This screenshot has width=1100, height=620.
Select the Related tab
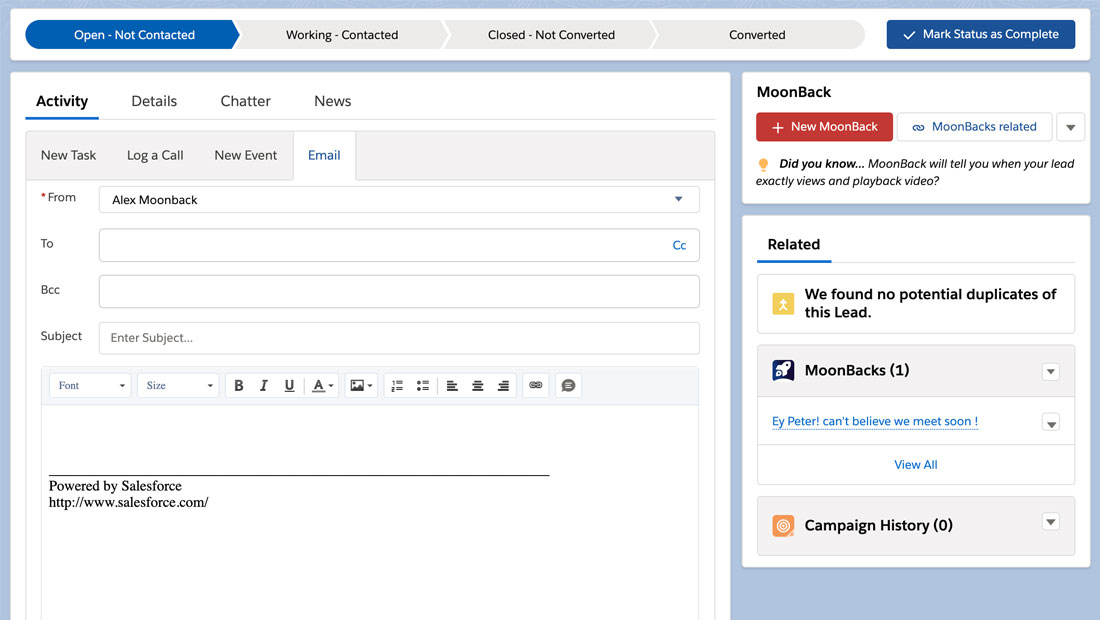[793, 244]
